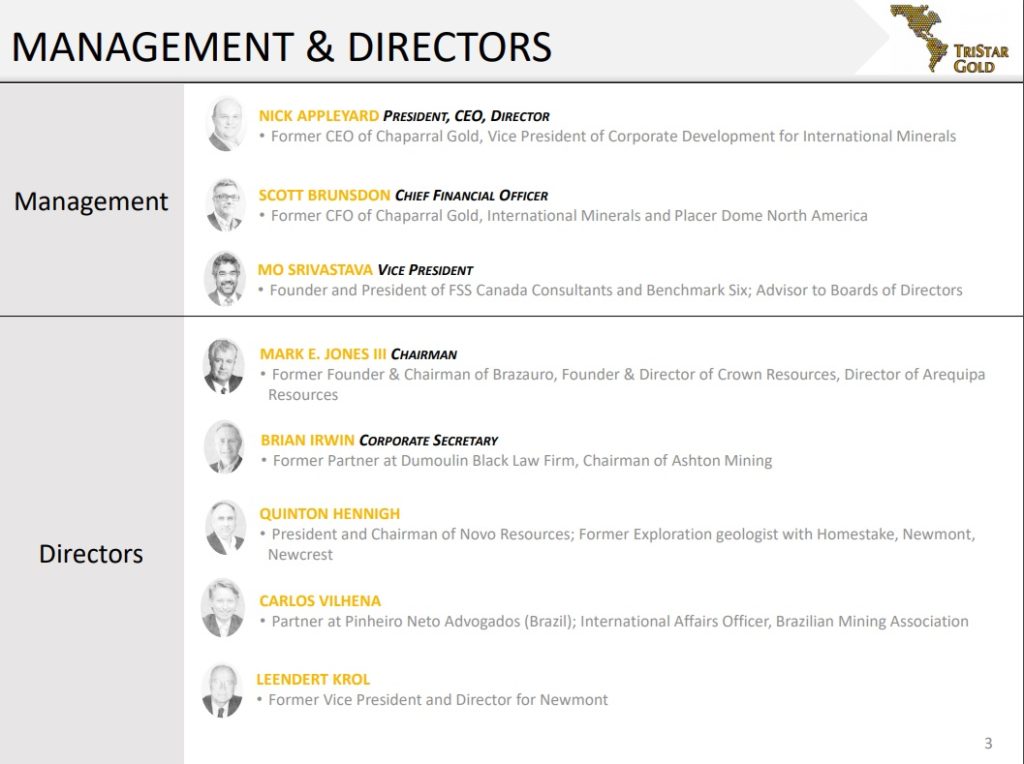Click Mo Srivastava's portrait photo

pyautogui.click(x=225, y=279)
